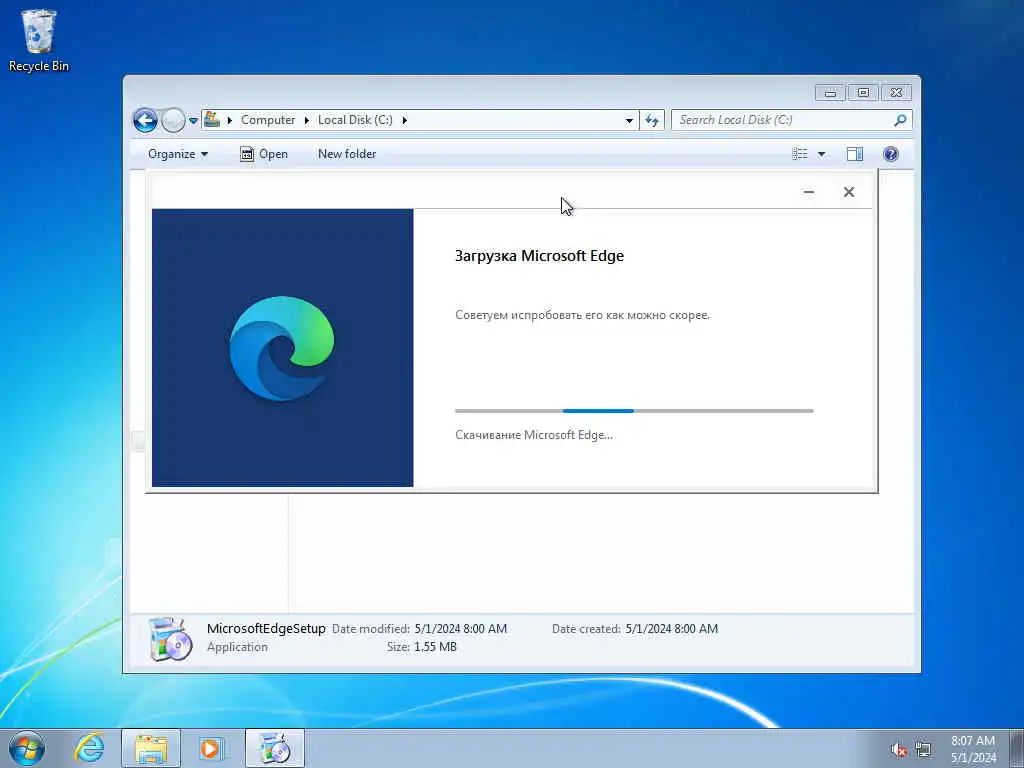Viewport: 1024px width, 768px height.
Task: Click the muted volume tray icon
Action: click(899, 750)
